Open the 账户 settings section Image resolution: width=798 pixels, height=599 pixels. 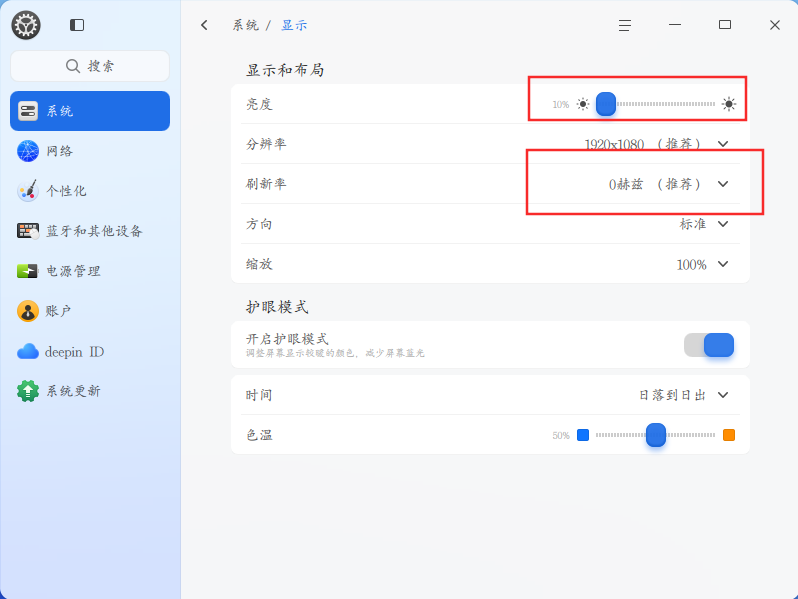[x=90, y=311]
